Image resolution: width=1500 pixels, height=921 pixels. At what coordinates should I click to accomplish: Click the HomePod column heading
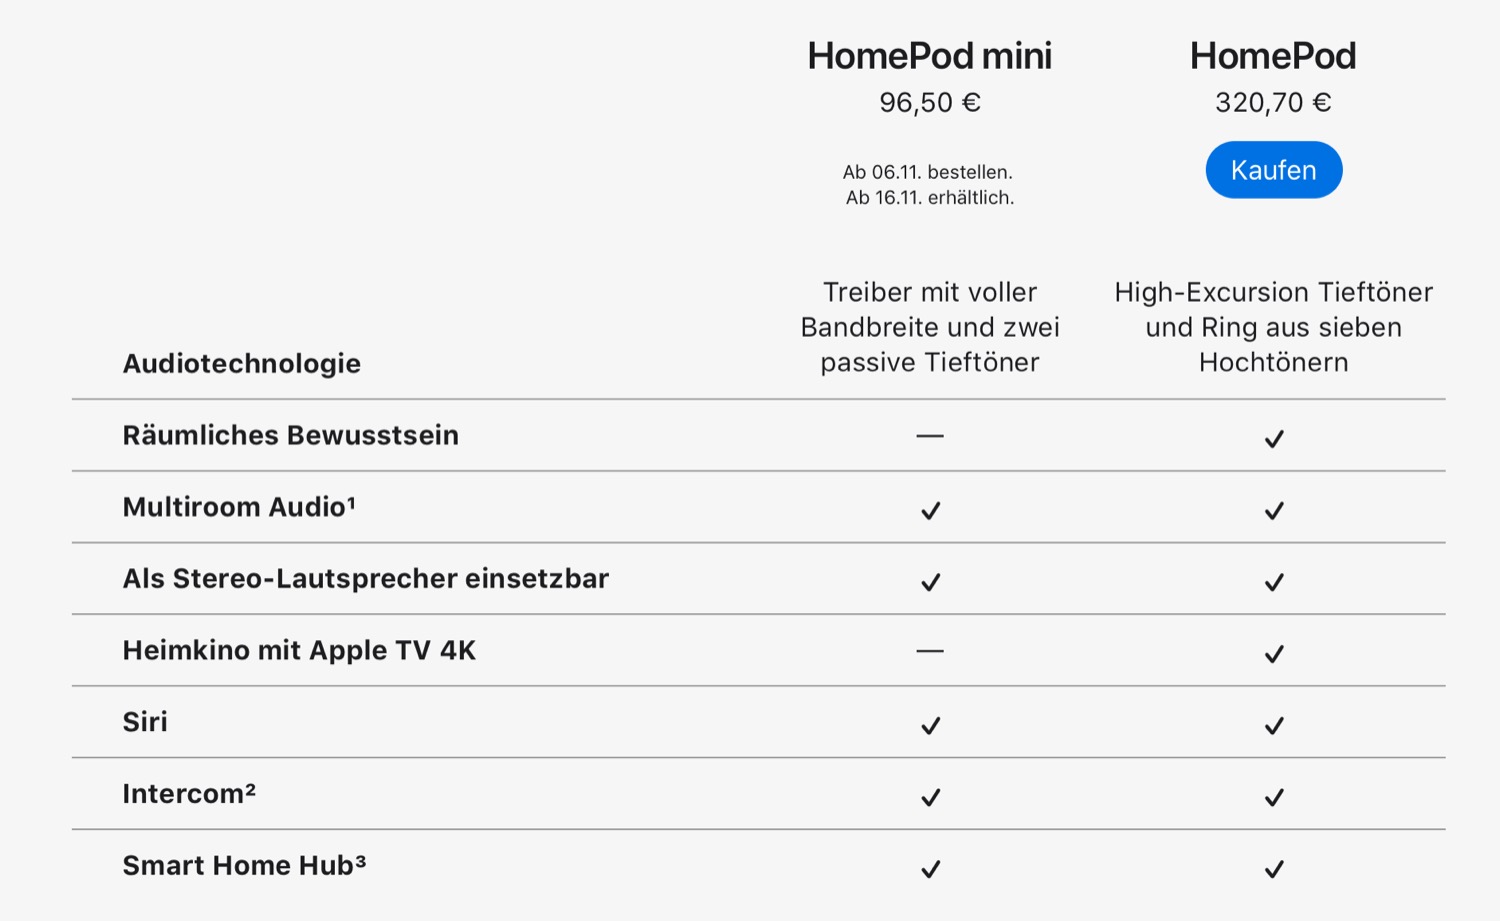coord(1273,56)
